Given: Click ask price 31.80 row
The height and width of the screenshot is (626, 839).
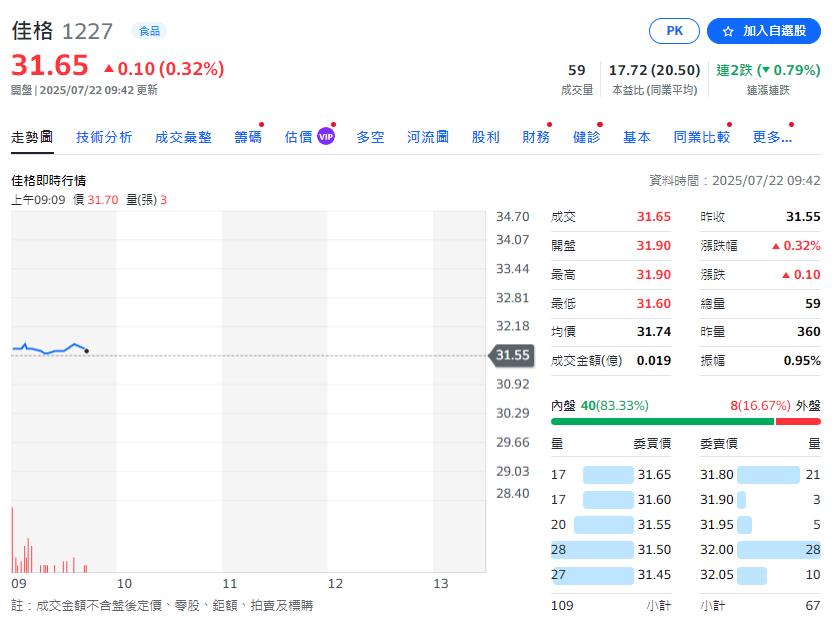Looking at the screenshot, I should pos(760,475).
